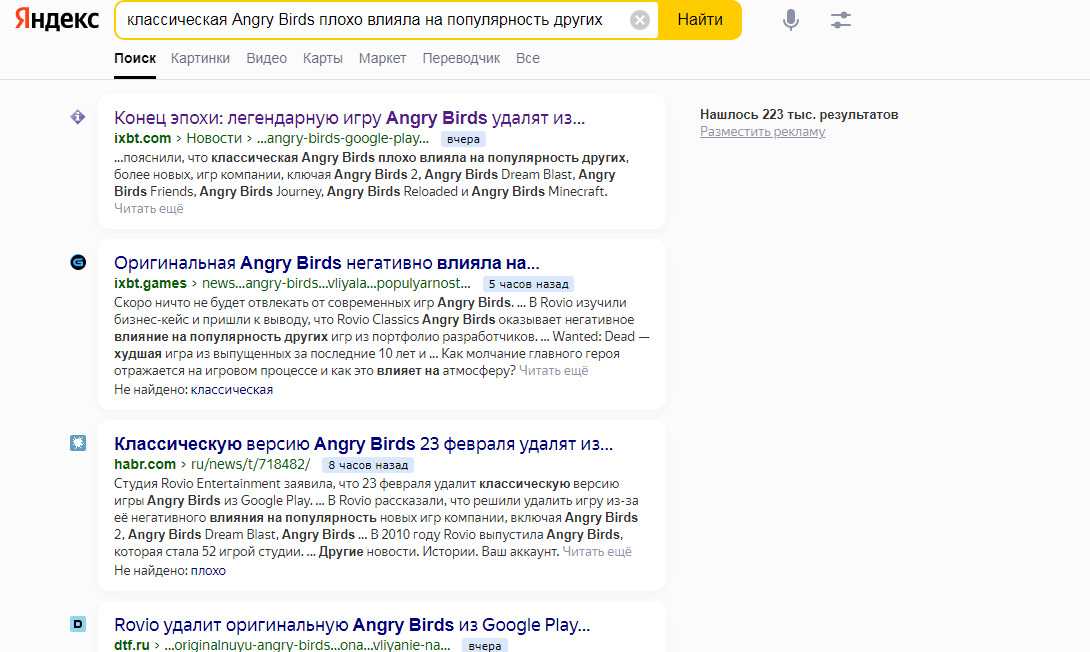Image resolution: width=1090 pixels, height=652 pixels.
Task: Click the 'вчера' badge of dtf.ru result
Action: (485, 646)
